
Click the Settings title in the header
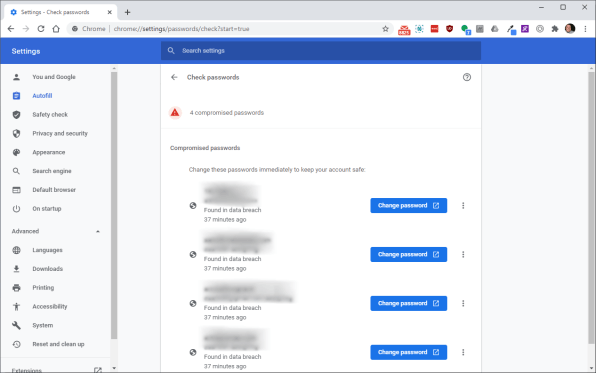[26, 51]
